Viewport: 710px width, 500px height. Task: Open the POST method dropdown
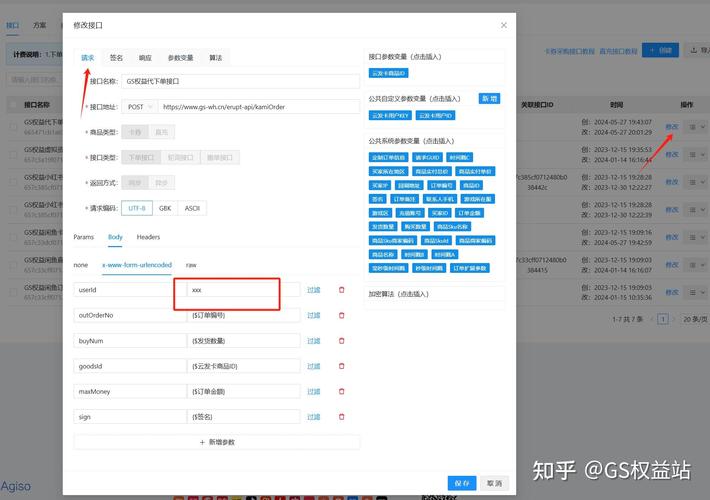tap(137, 107)
